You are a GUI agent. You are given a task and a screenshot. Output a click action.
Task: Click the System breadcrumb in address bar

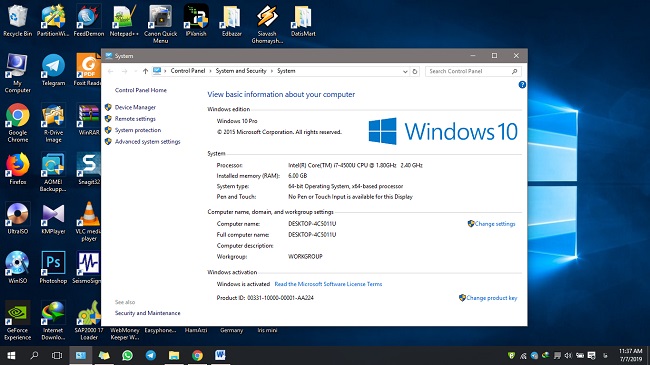click(x=286, y=71)
